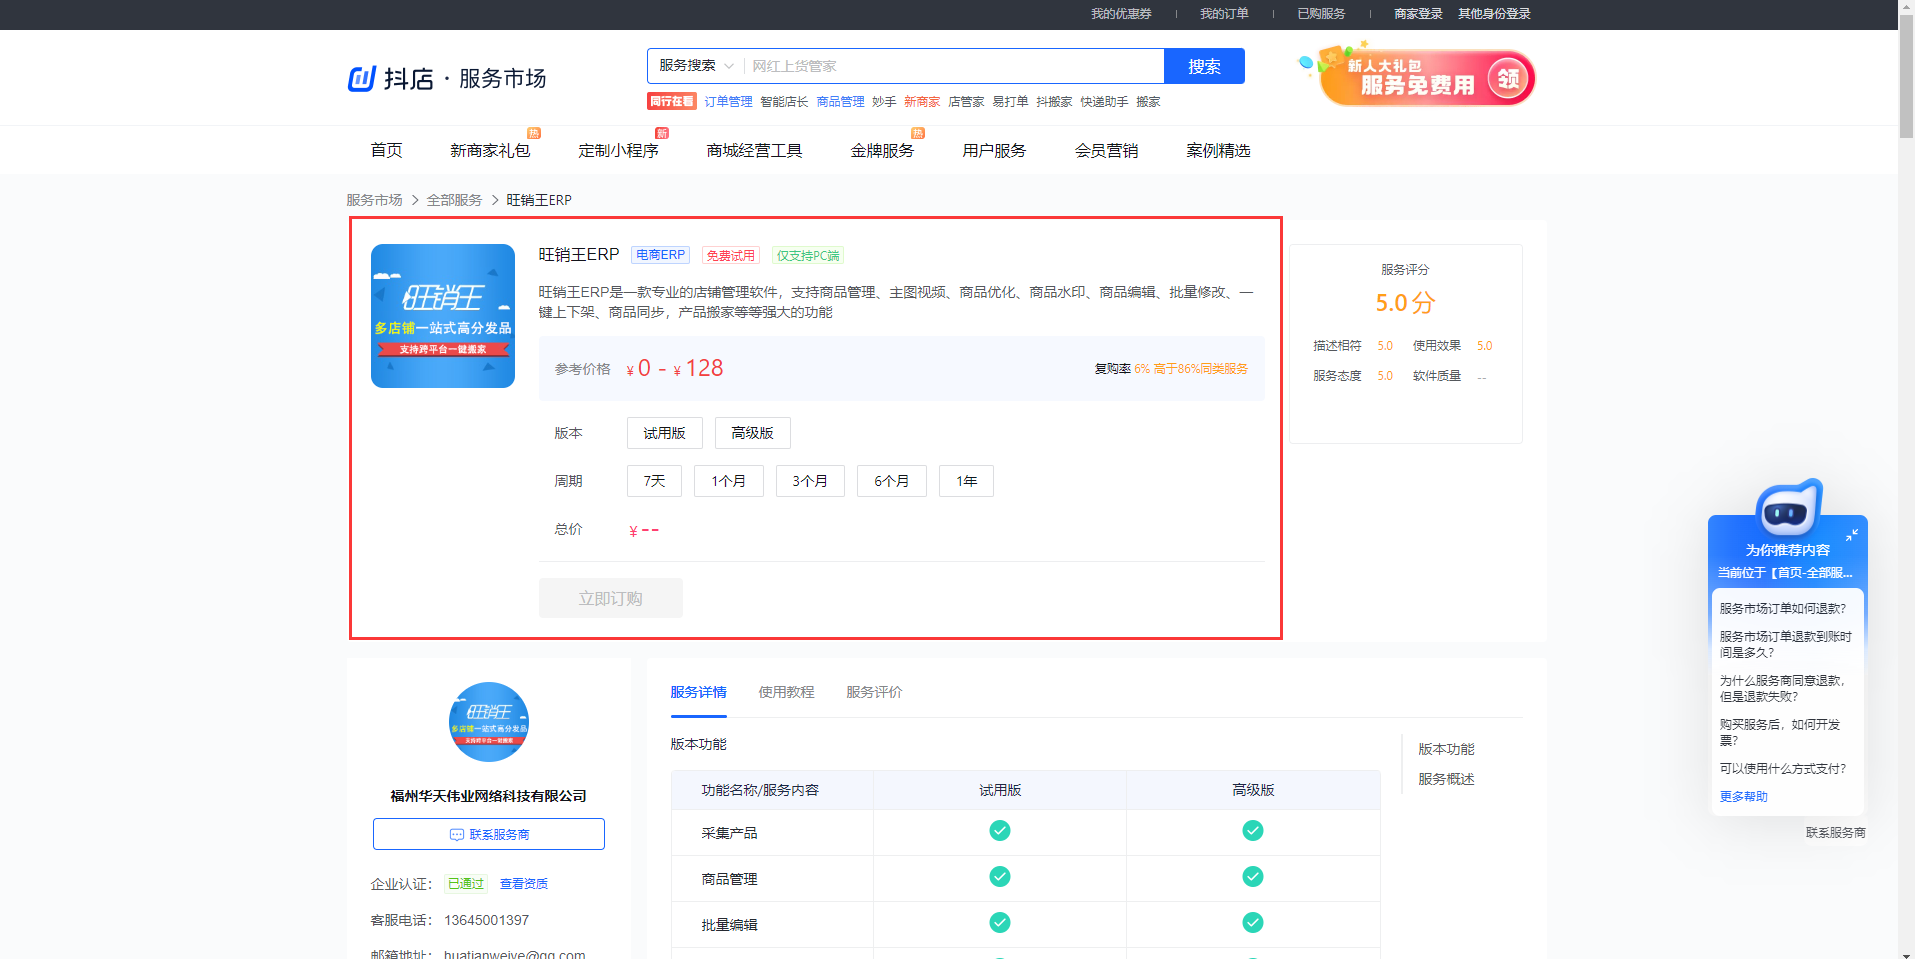Image resolution: width=1915 pixels, height=959 pixels.
Task: Open 查看资质 link
Action: 524,884
